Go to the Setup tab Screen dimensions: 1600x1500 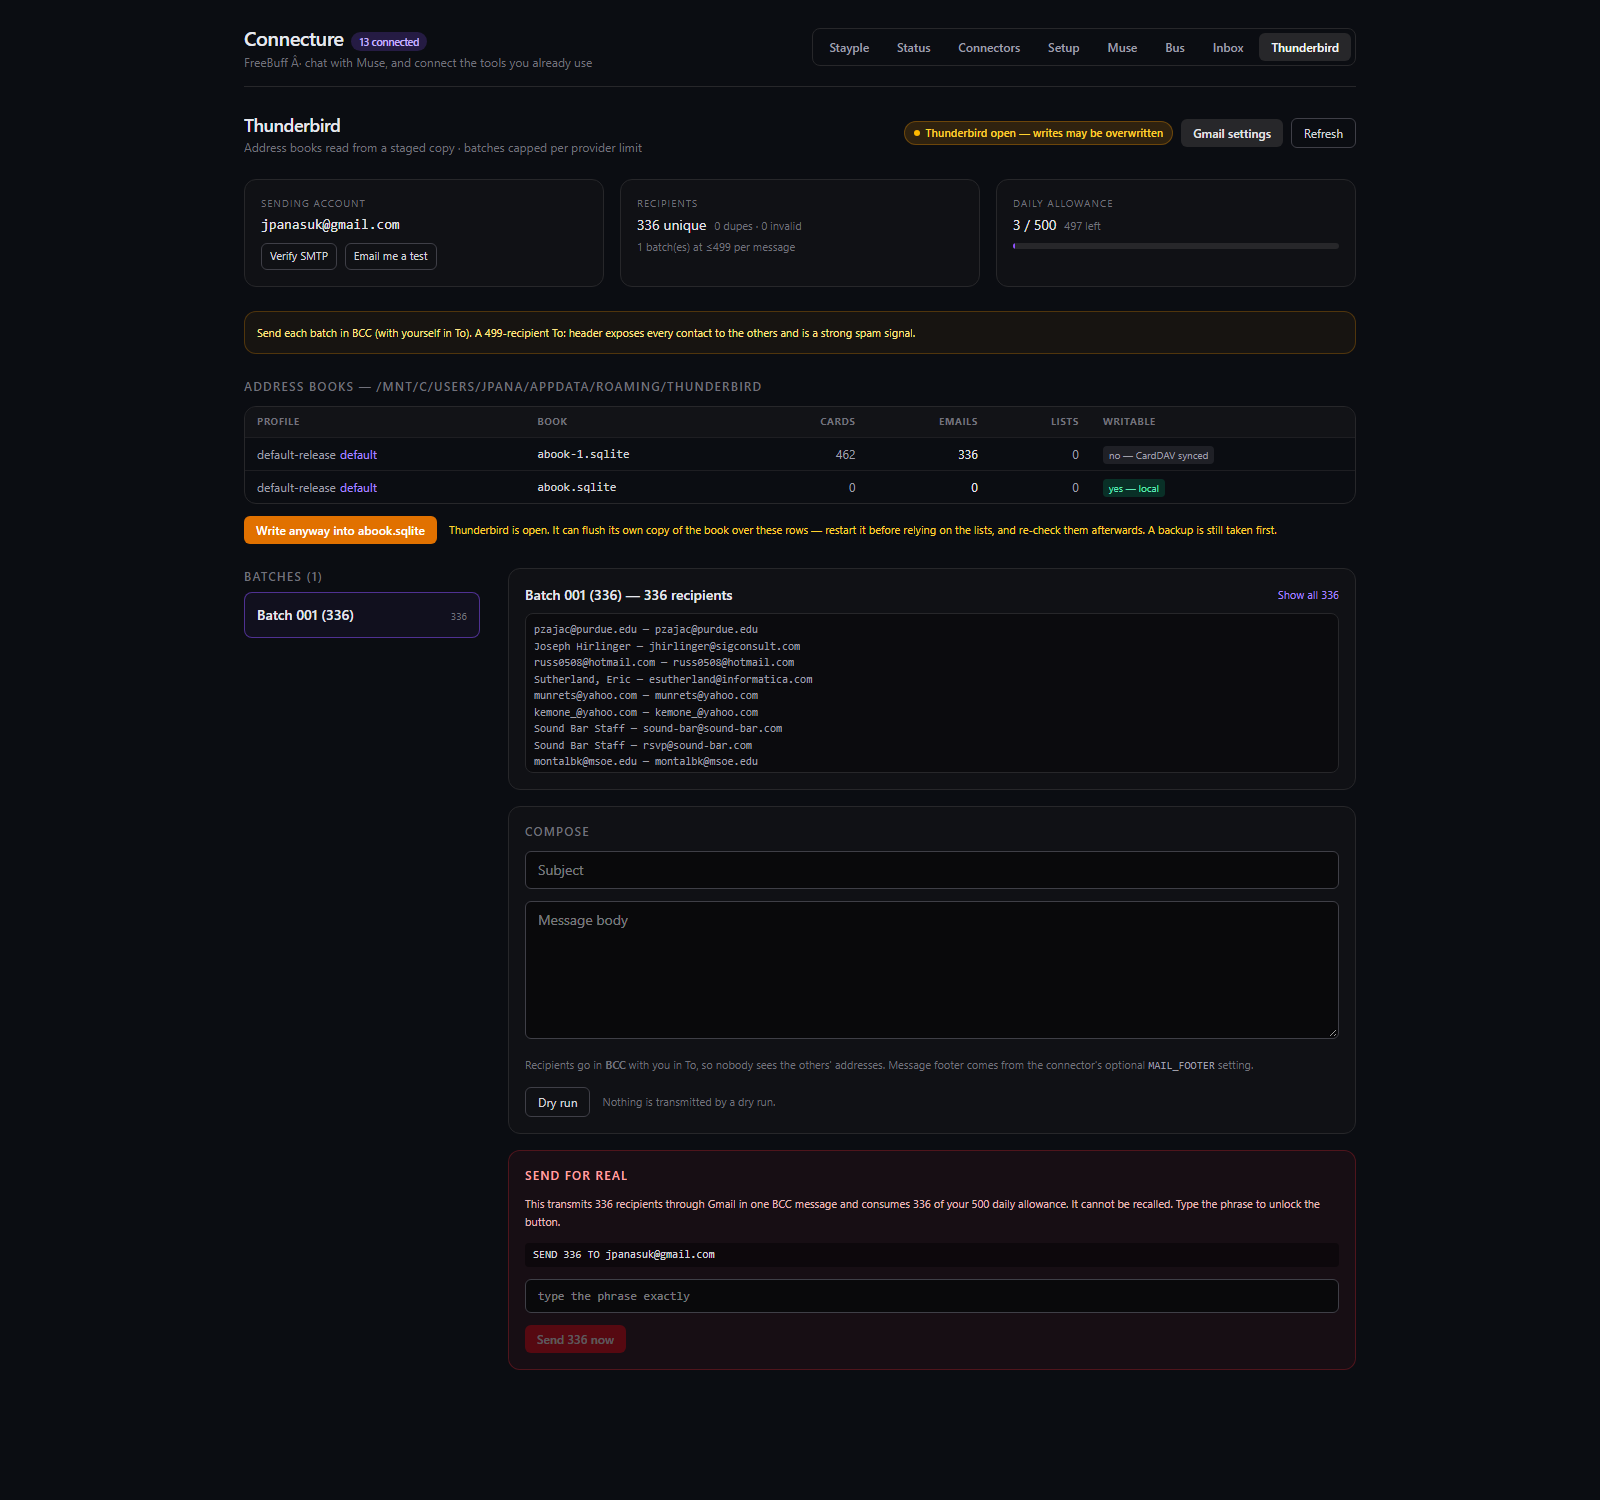coord(1063,48)
